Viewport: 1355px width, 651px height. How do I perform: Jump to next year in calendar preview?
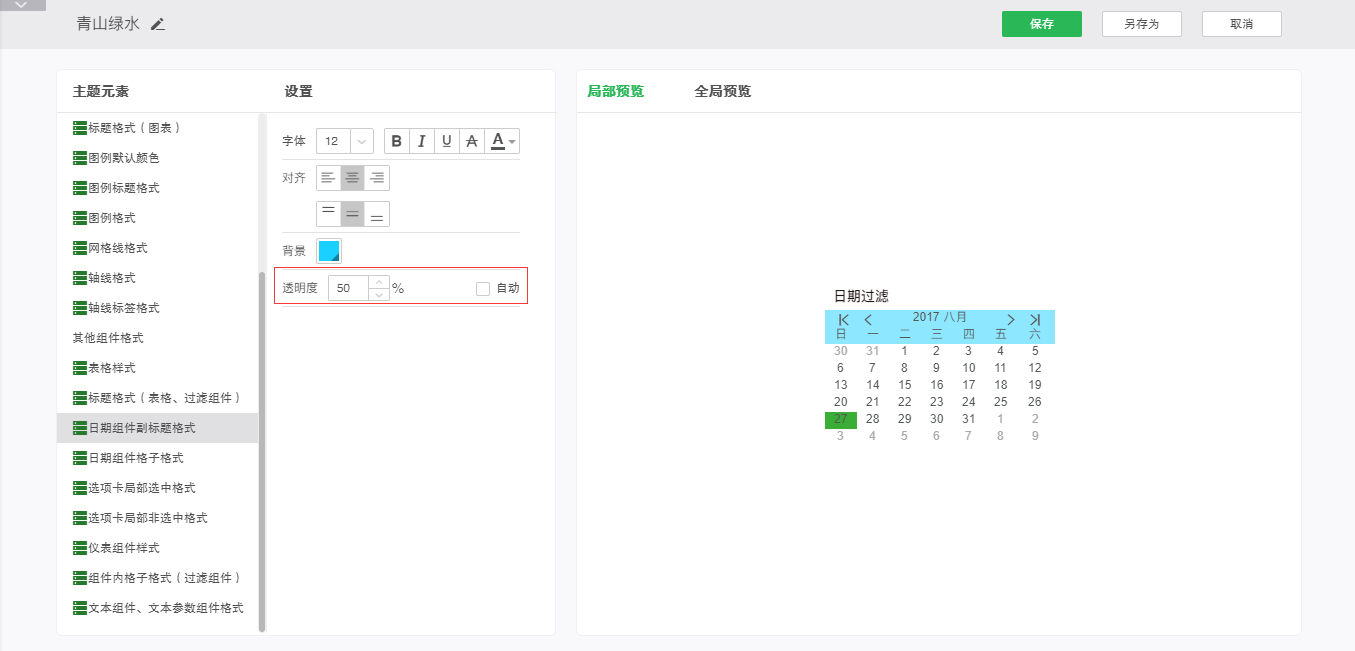click(1035, 319)
